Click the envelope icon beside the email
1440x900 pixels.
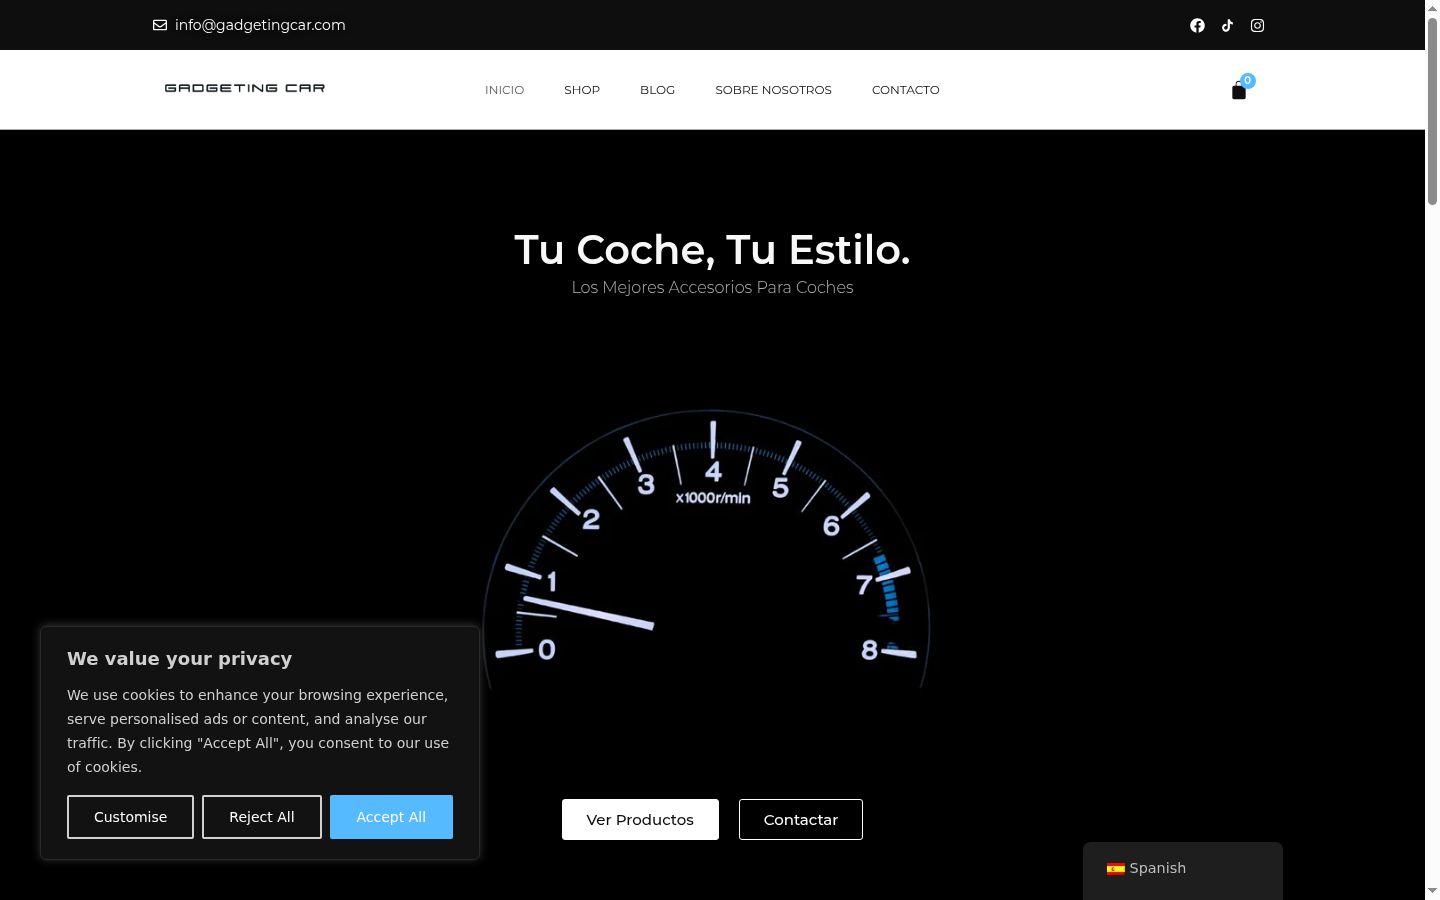(x=160, y=25)
